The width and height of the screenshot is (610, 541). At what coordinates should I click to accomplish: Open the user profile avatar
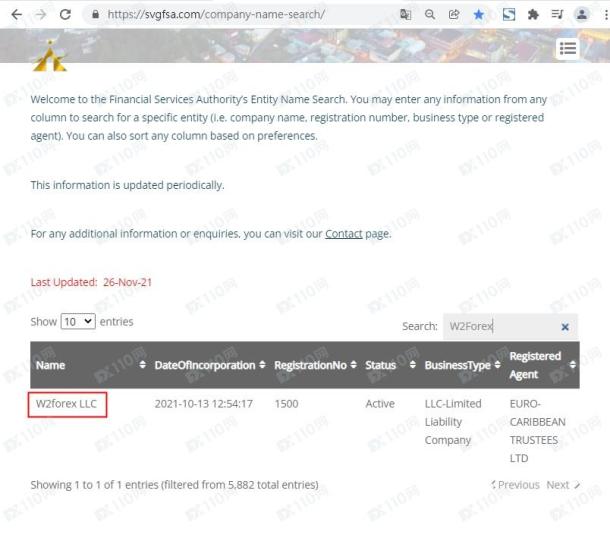click(582, 15)
